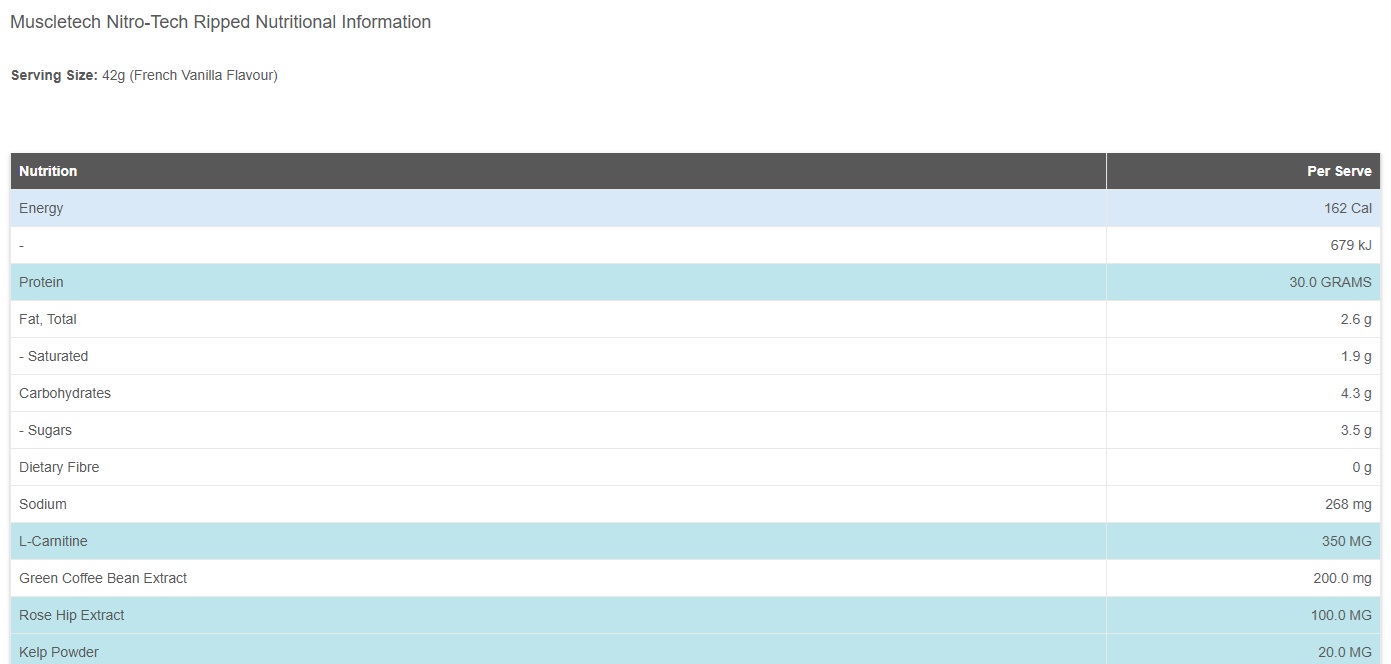
Task: Click the '268 mg' value
Action: [1348, 504]
